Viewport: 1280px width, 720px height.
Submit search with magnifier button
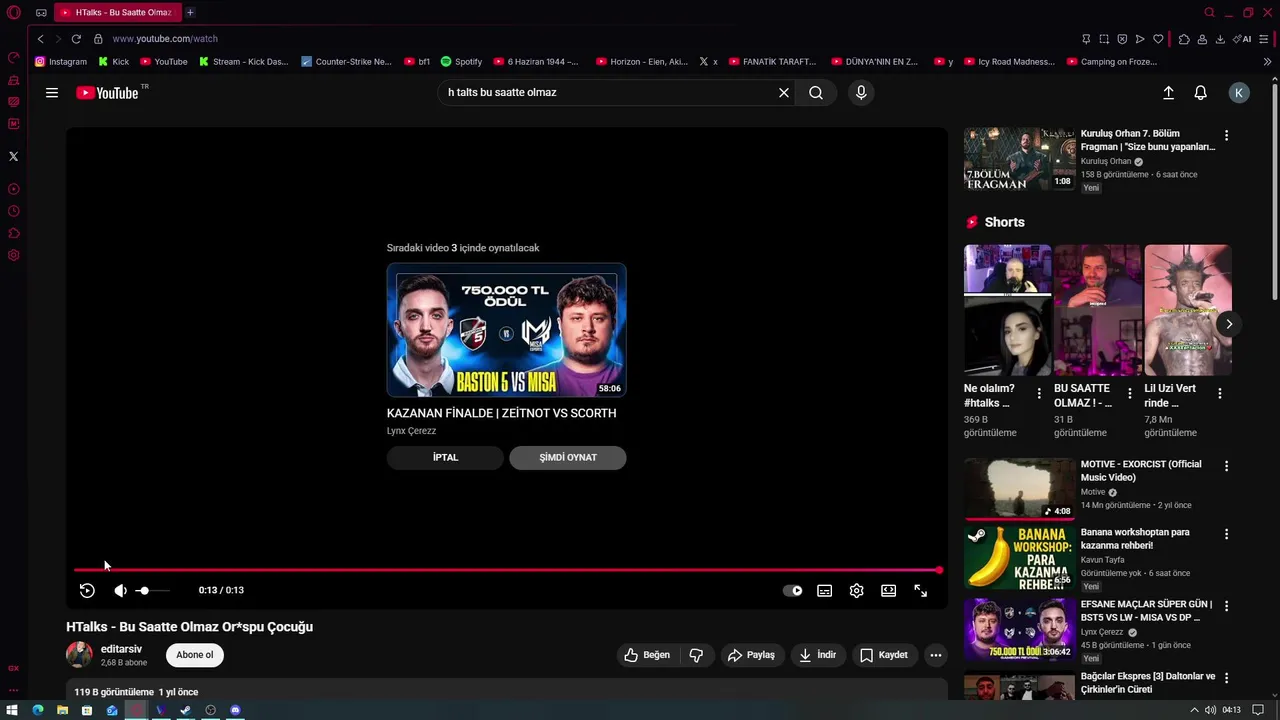(x=816, y=93)
